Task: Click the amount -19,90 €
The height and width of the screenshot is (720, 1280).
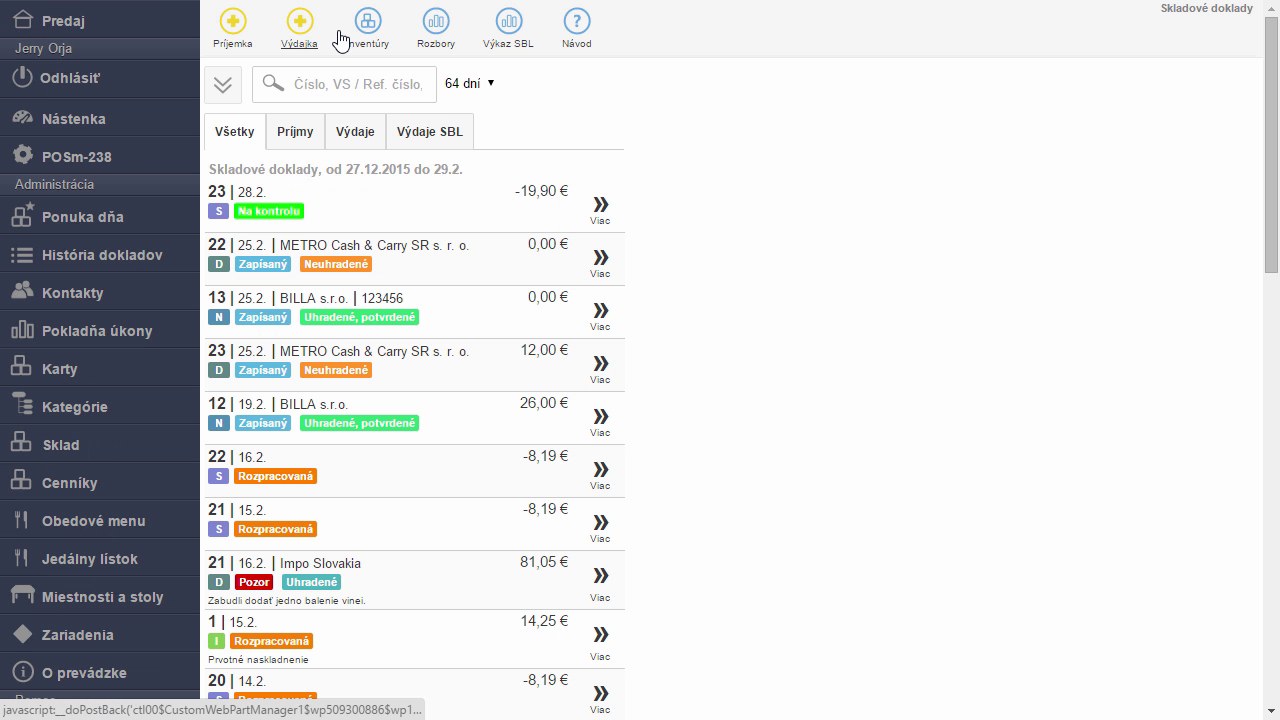Action: coord(541,191)
